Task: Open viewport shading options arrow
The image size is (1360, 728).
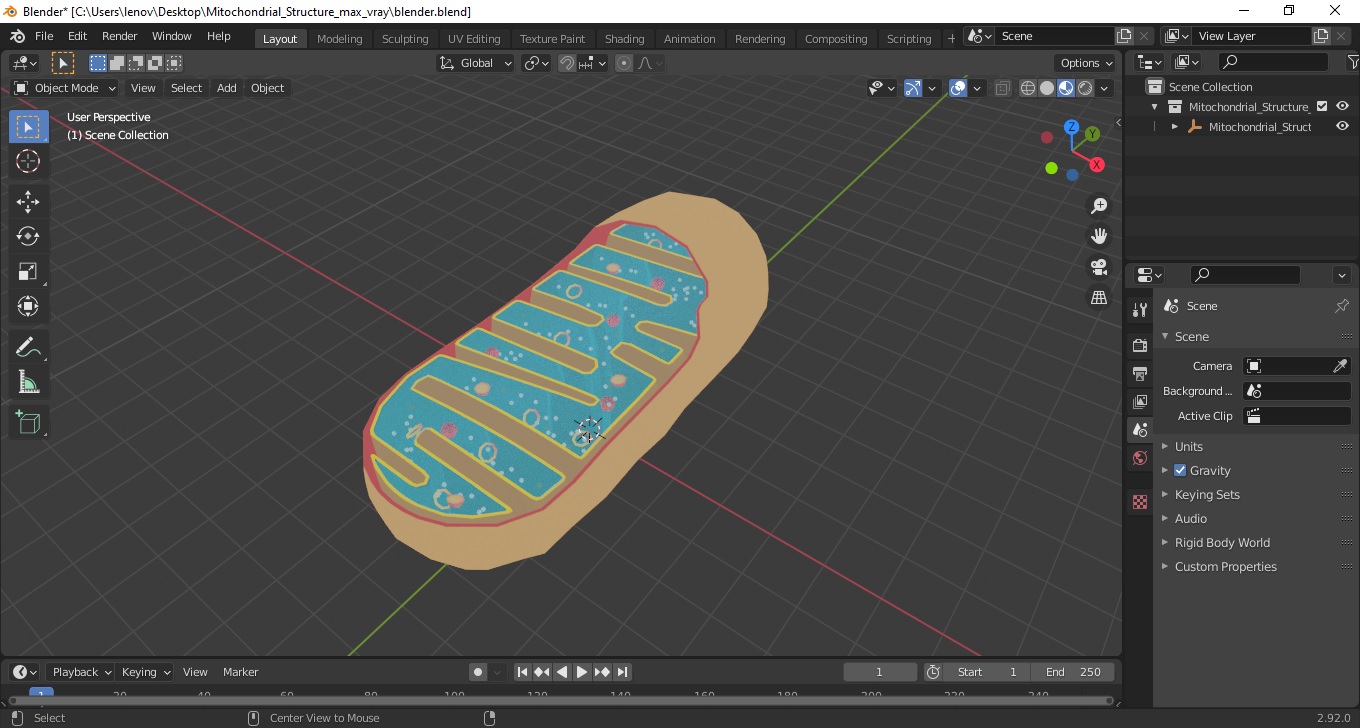Action: pos(1105,88)
